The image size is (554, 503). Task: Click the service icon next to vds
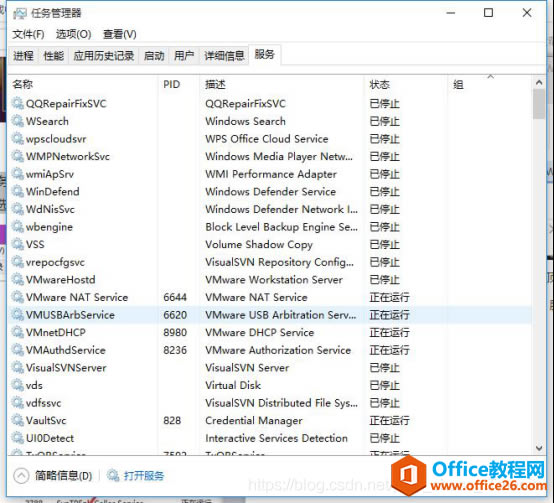17,385
